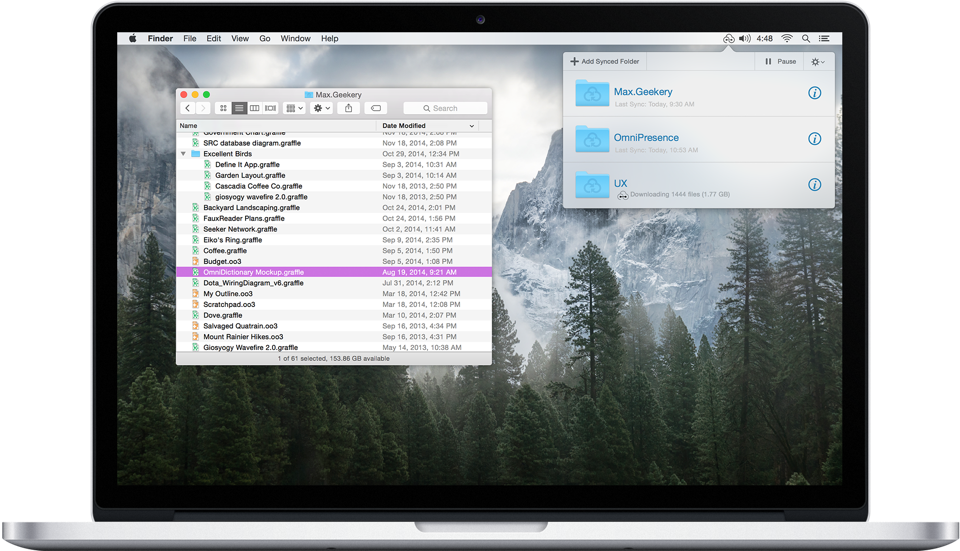Open the Action gear dropdown in Finder toolbar

322,108
